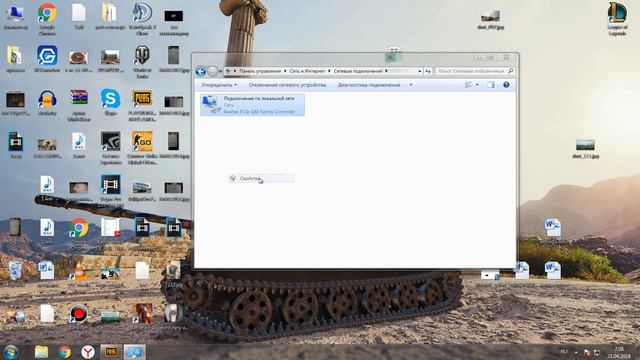Select the PUBG desktop shortcut
The image size is (640, 360).
[142, 105]
